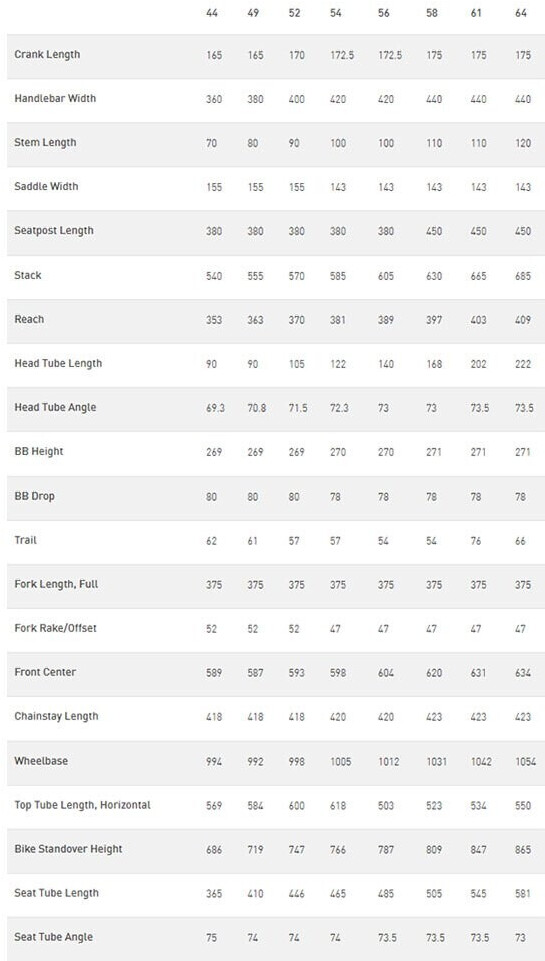Click the size 44 column header

212,13
